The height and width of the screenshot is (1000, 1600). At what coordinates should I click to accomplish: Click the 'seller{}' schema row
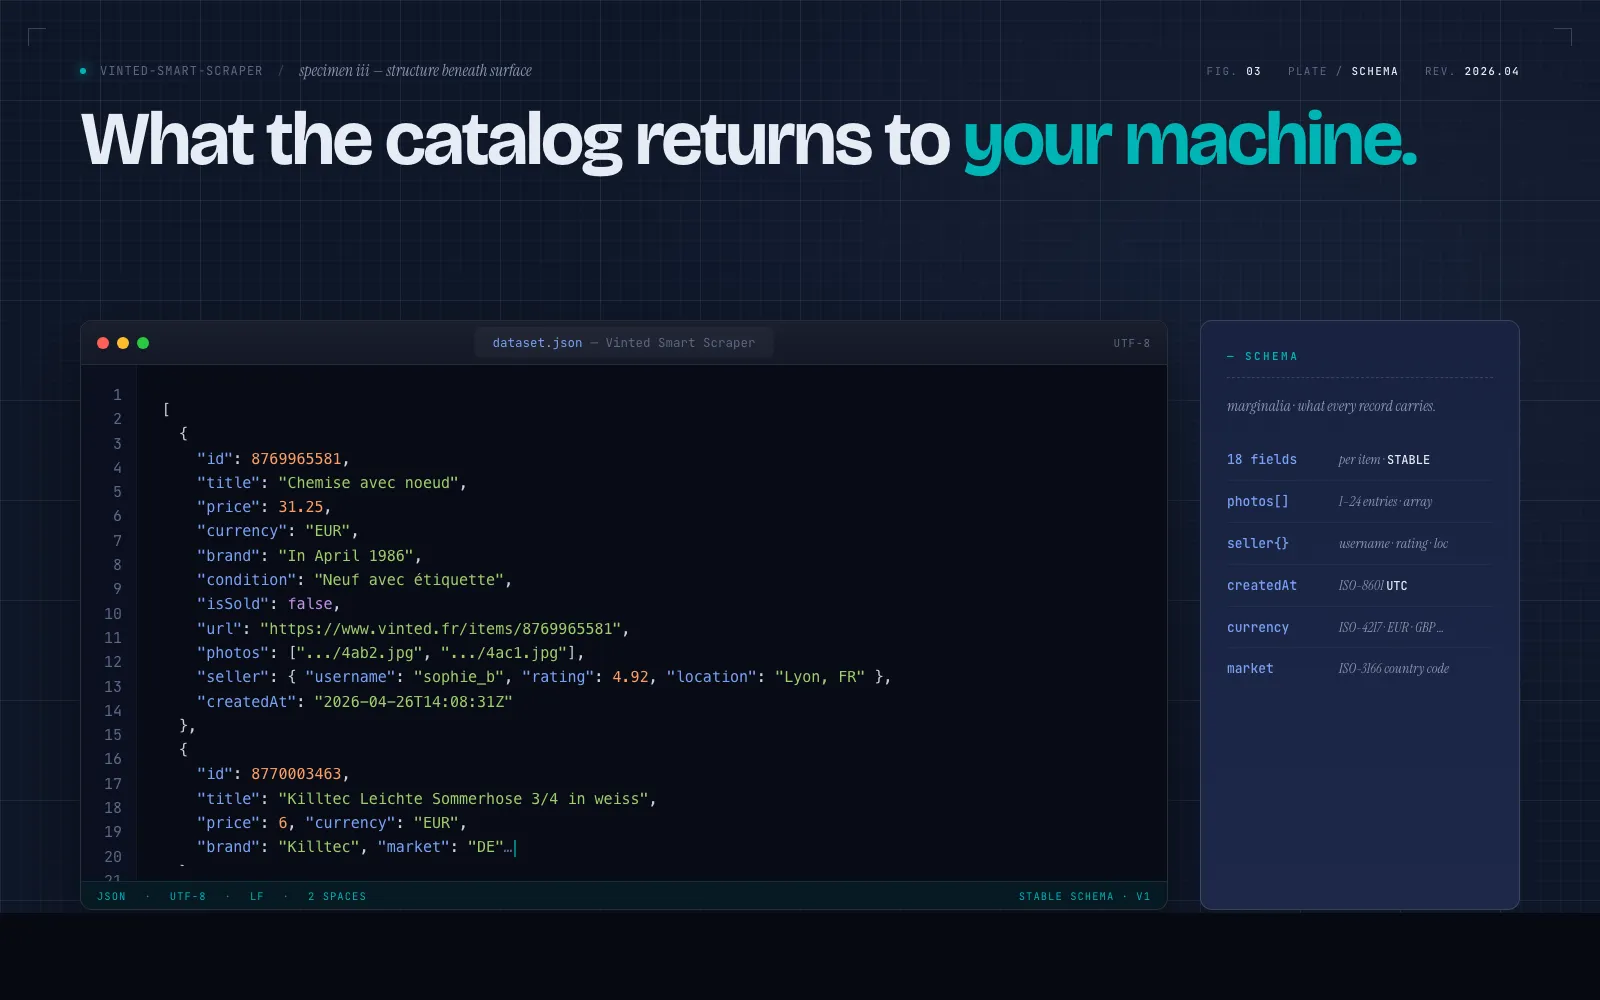click(1360, 544)
